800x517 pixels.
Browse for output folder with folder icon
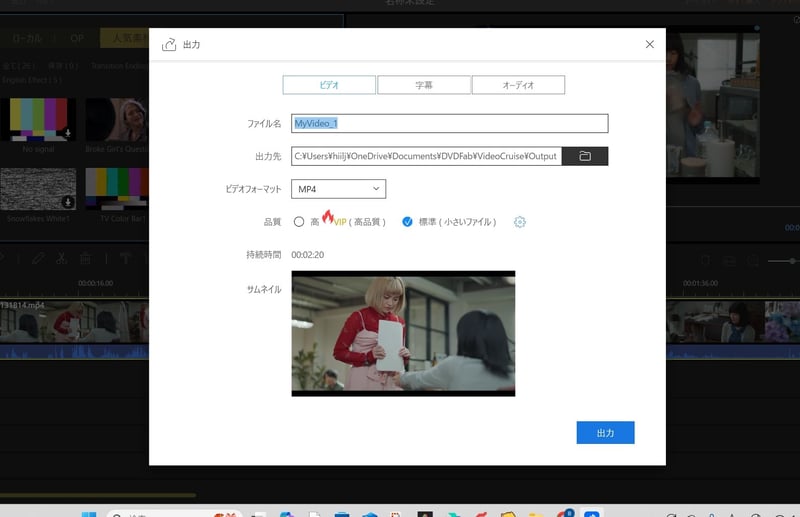(x=585, y=156)
